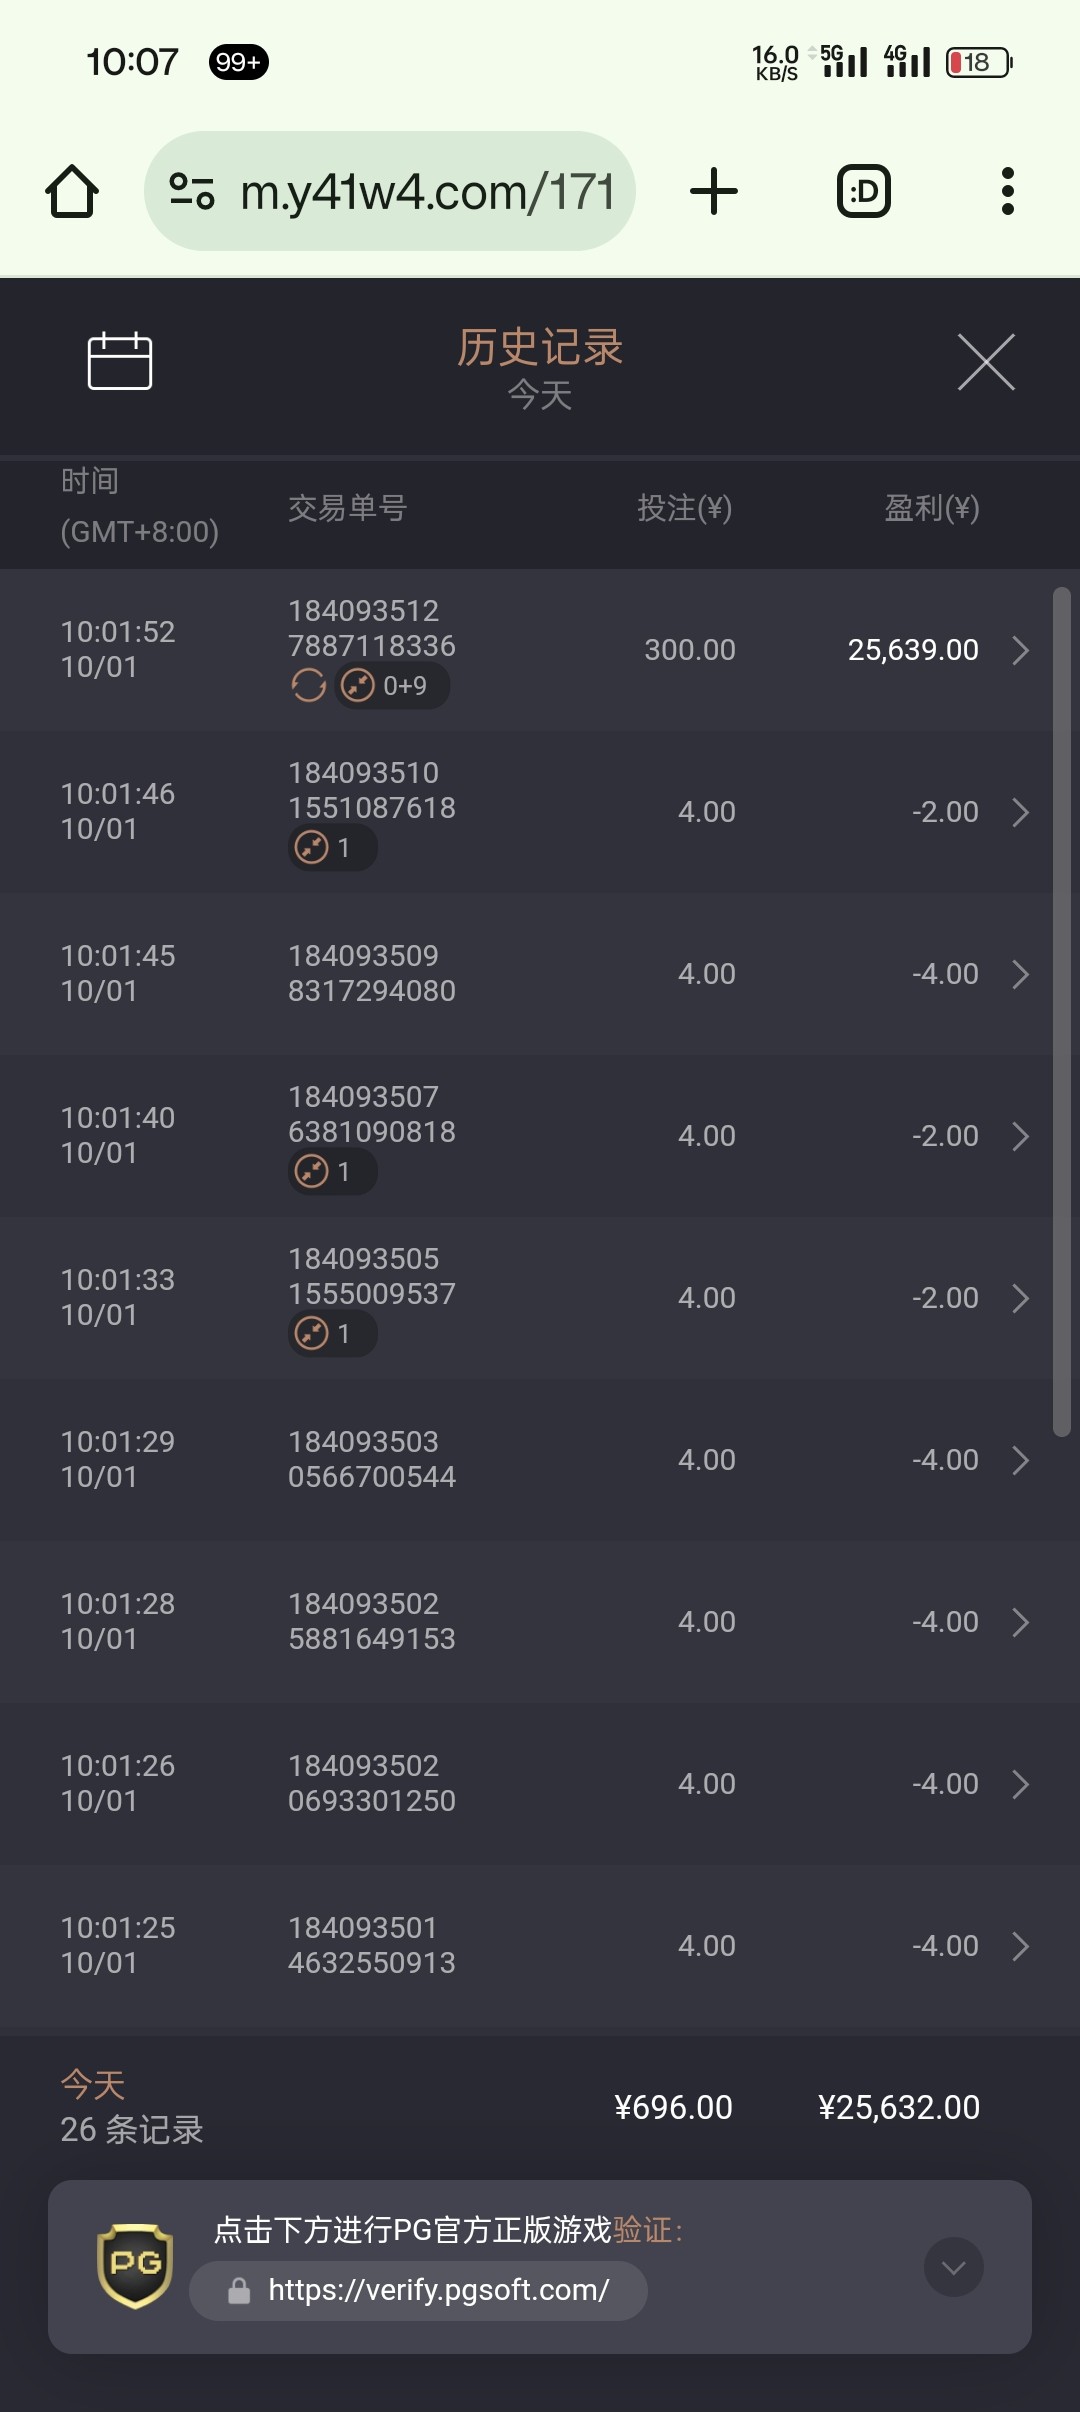Open a new browser tab with plus icon
Screen dimensions: 1080x2412
(714, 191)
